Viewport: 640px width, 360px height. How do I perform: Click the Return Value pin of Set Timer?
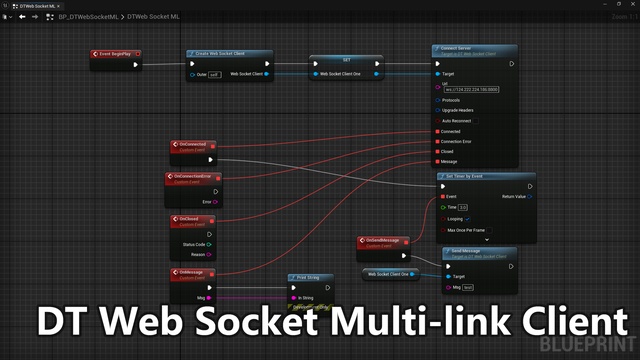click(529, 197)
